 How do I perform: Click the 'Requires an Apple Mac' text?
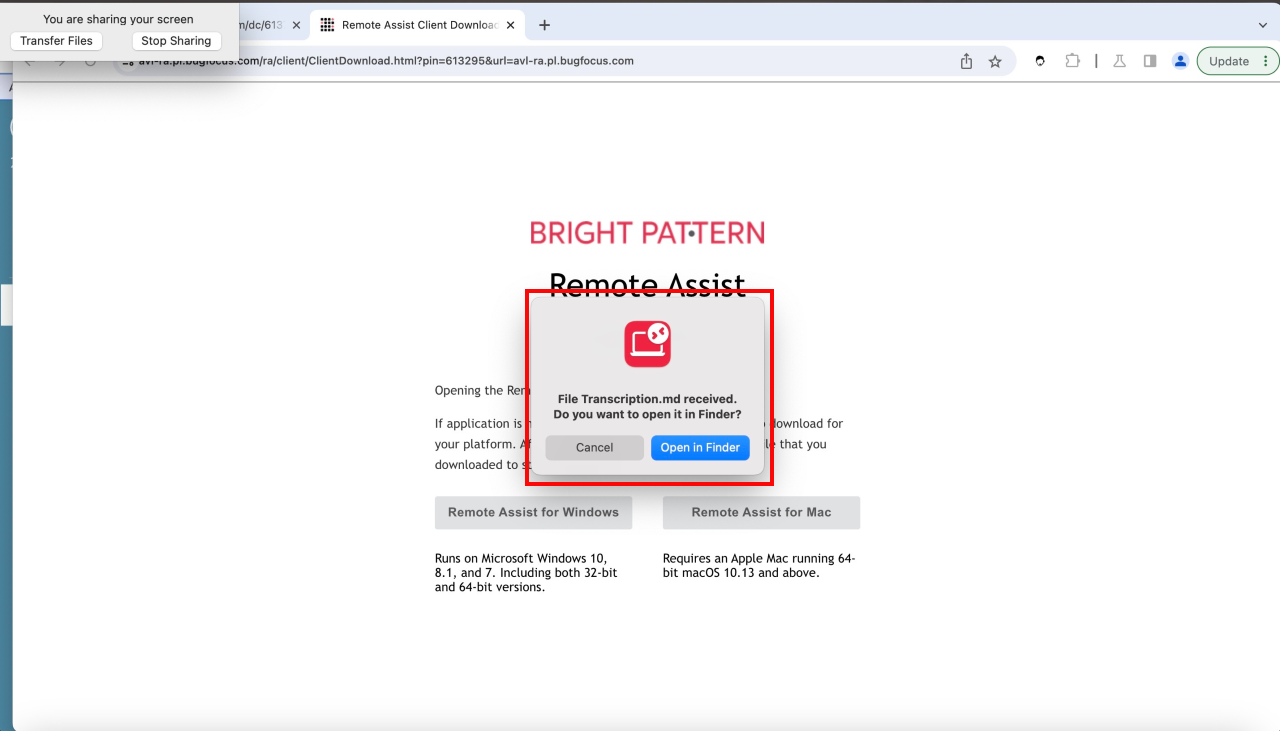point(759,566)
